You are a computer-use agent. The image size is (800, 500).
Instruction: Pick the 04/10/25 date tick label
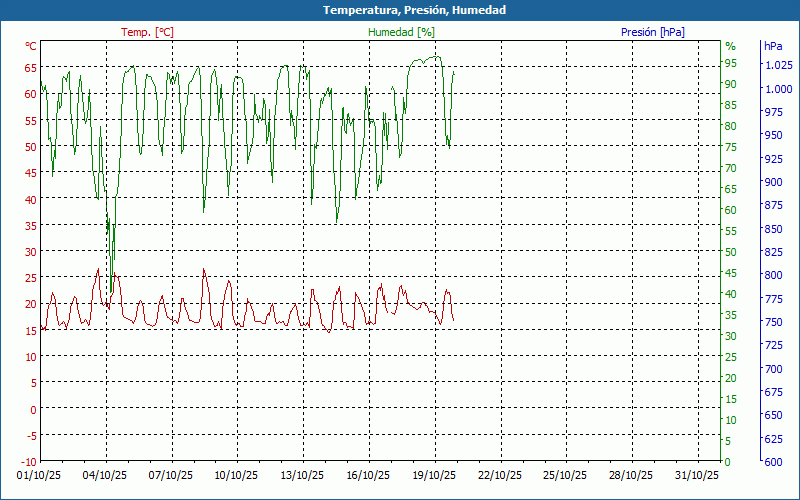coord(105,476)
